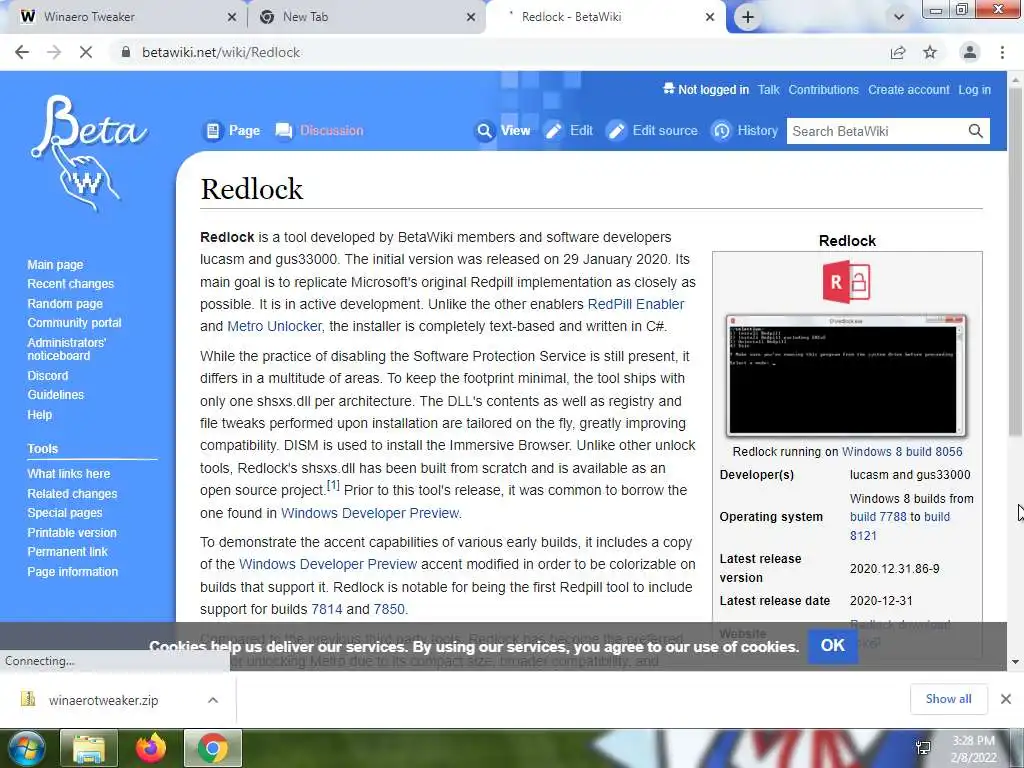Close the Redlock - BetaWiki tab
The height and width of the screenshot is (768, 1024).
[x=710, y=17]
